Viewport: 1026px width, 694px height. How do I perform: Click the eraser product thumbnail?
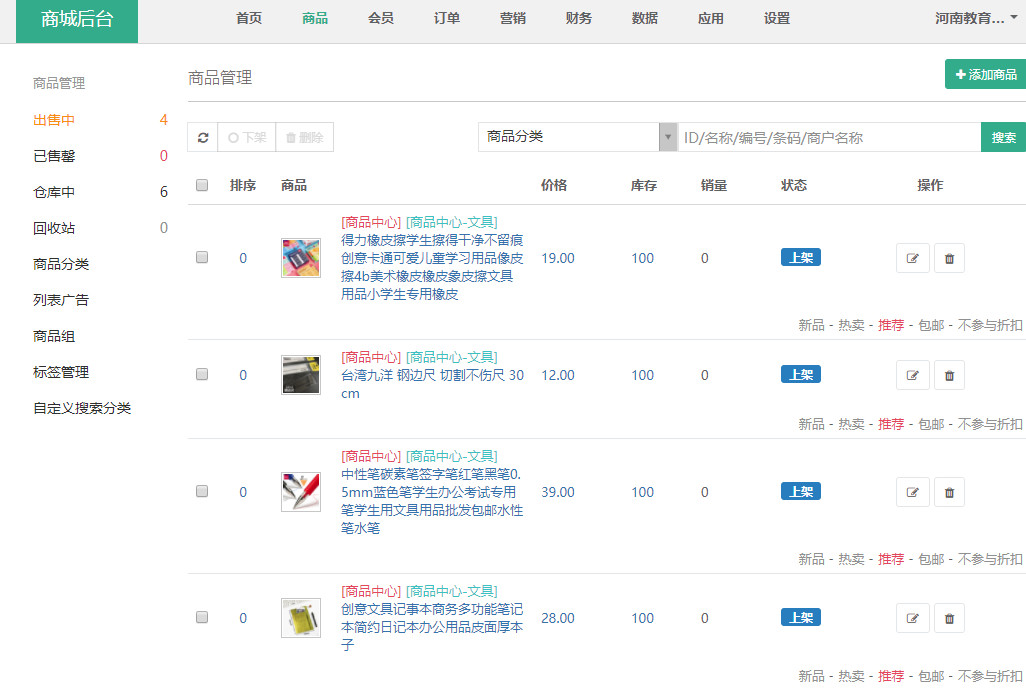coord(301,258)
